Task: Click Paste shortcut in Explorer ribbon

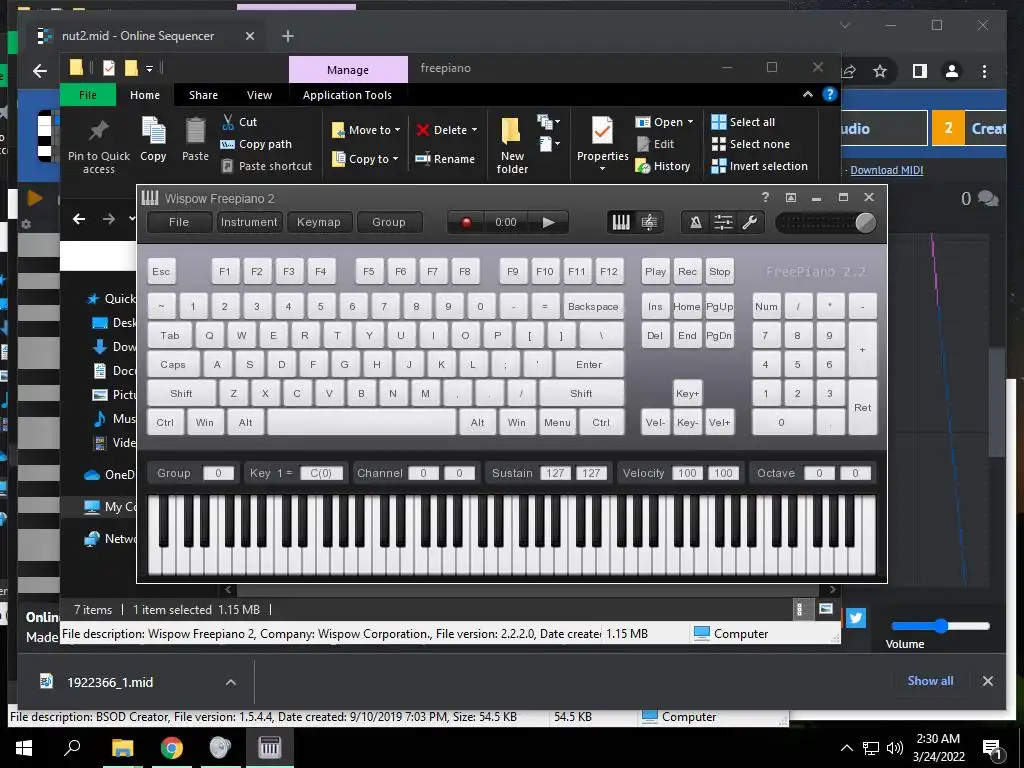Action: [266, 166]
